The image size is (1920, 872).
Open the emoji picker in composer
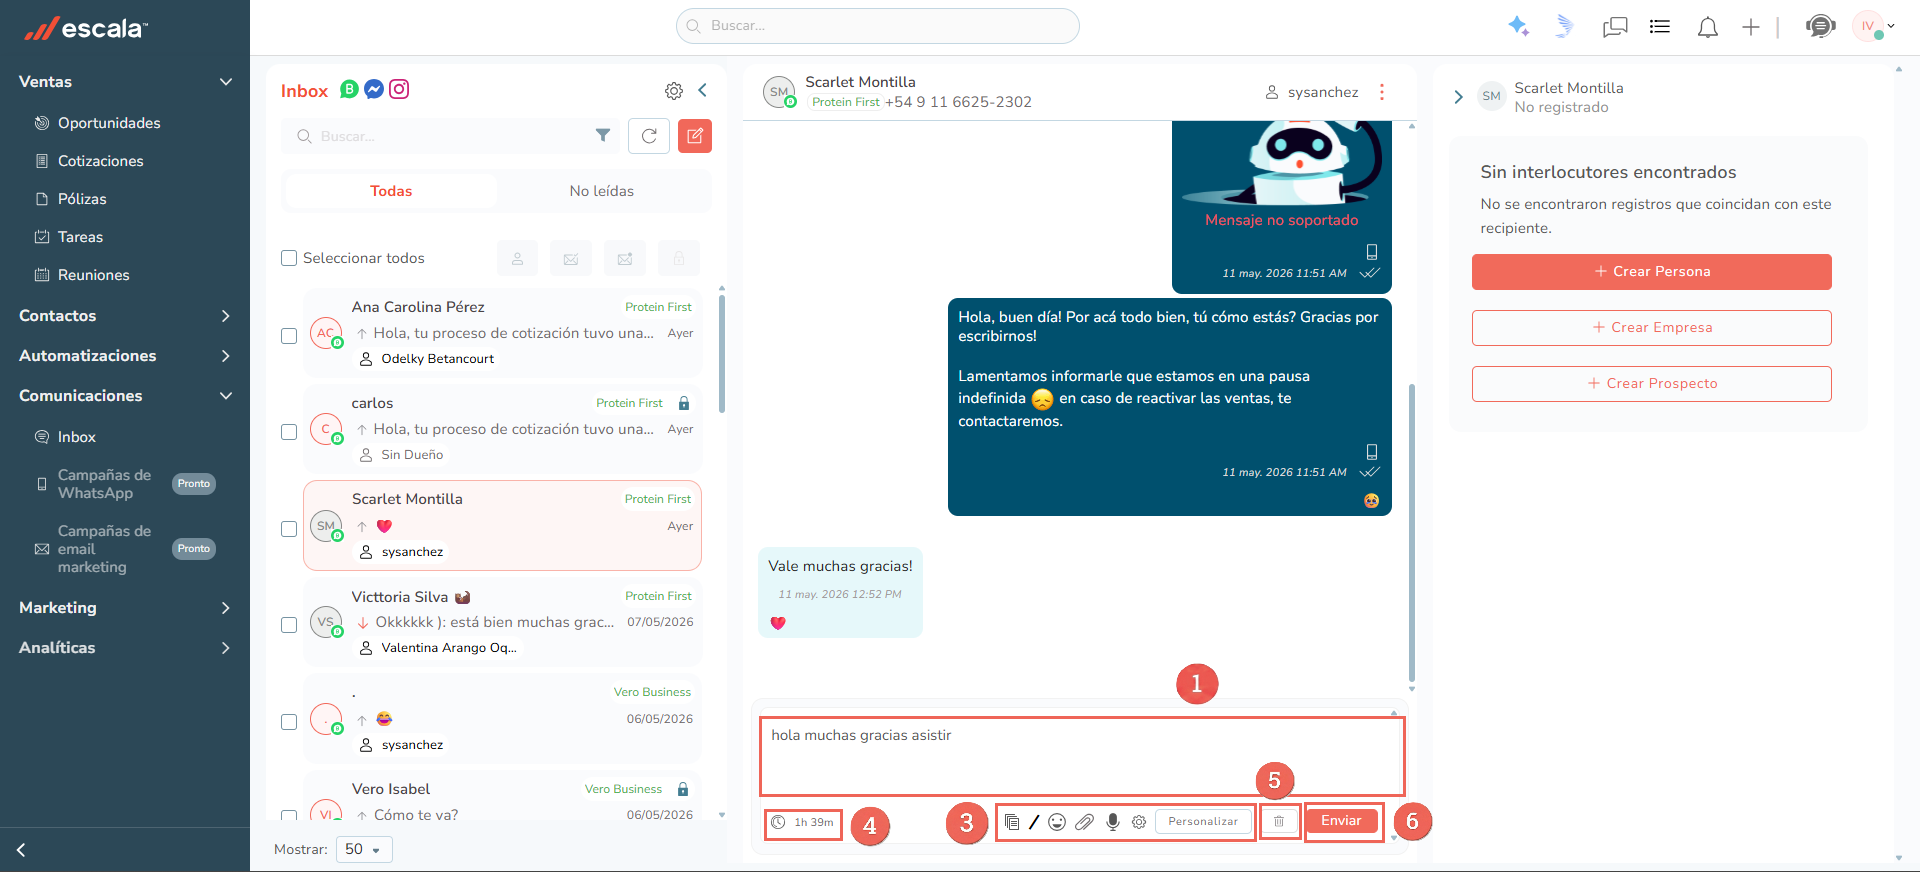click(x=1057, y=822)
